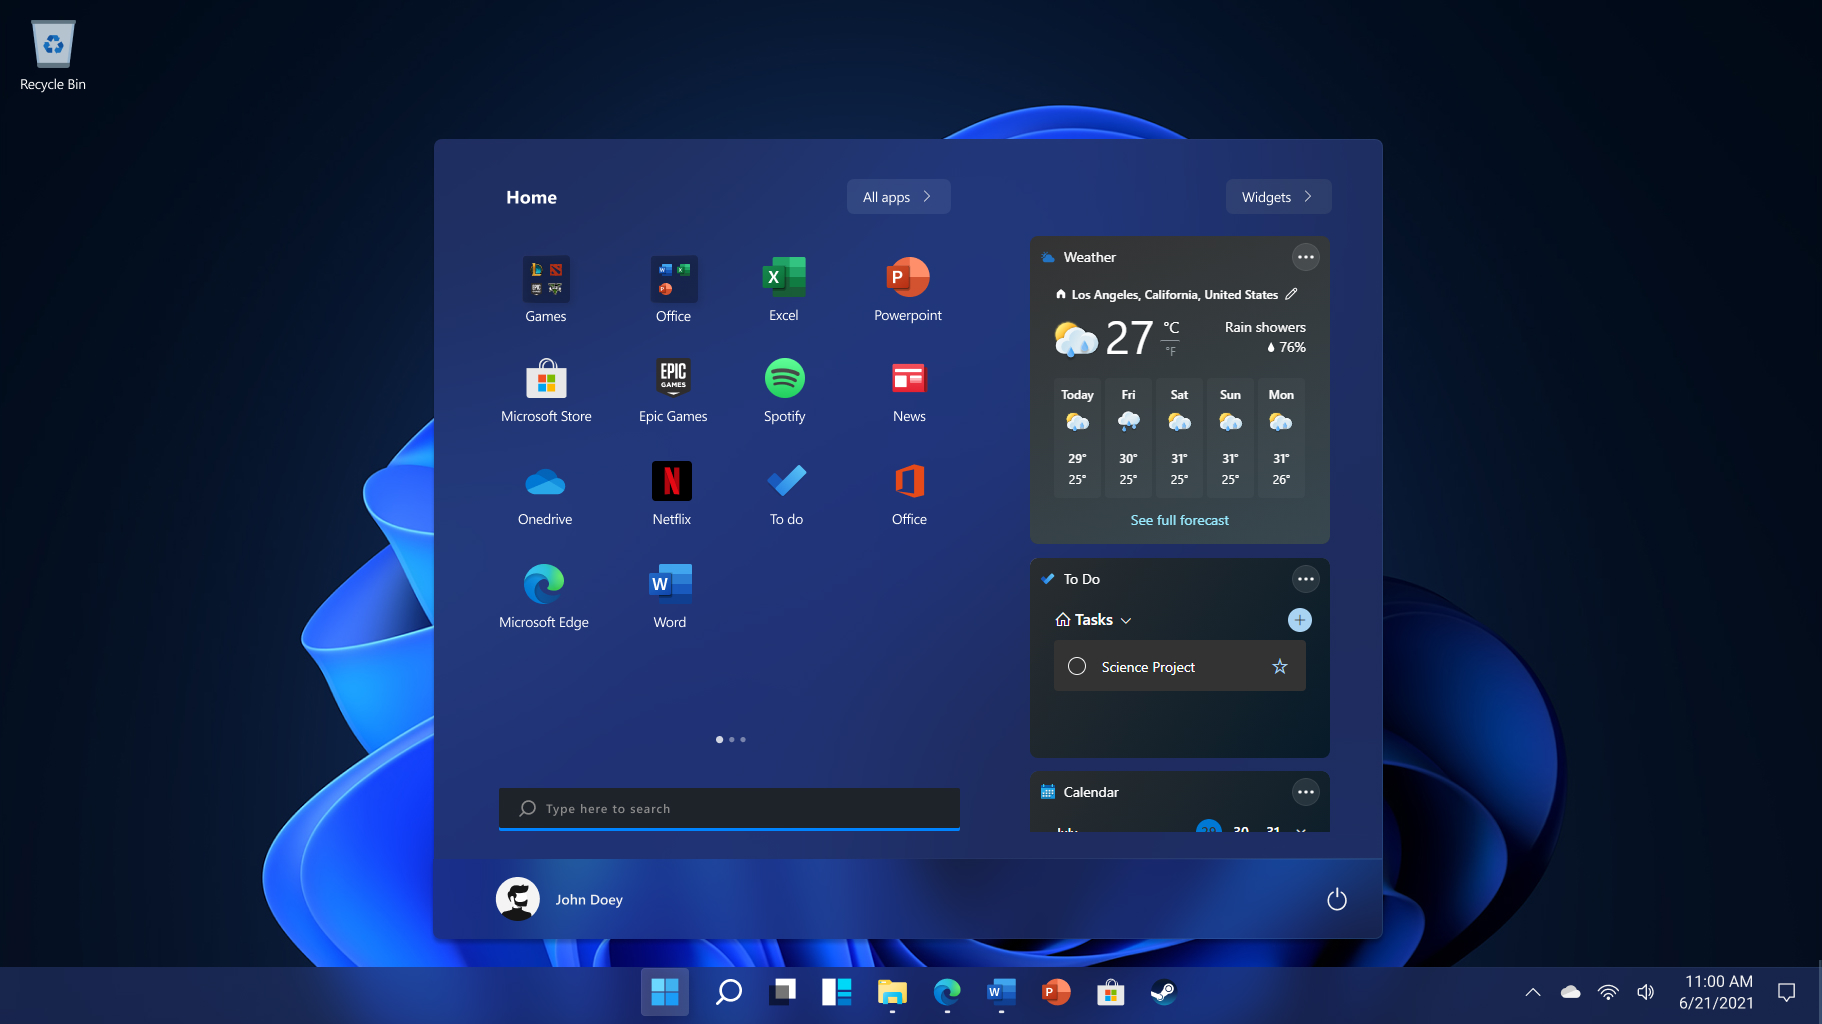Open All apps
Viewport: 1822px width, 1024px height.
point(897,196)
